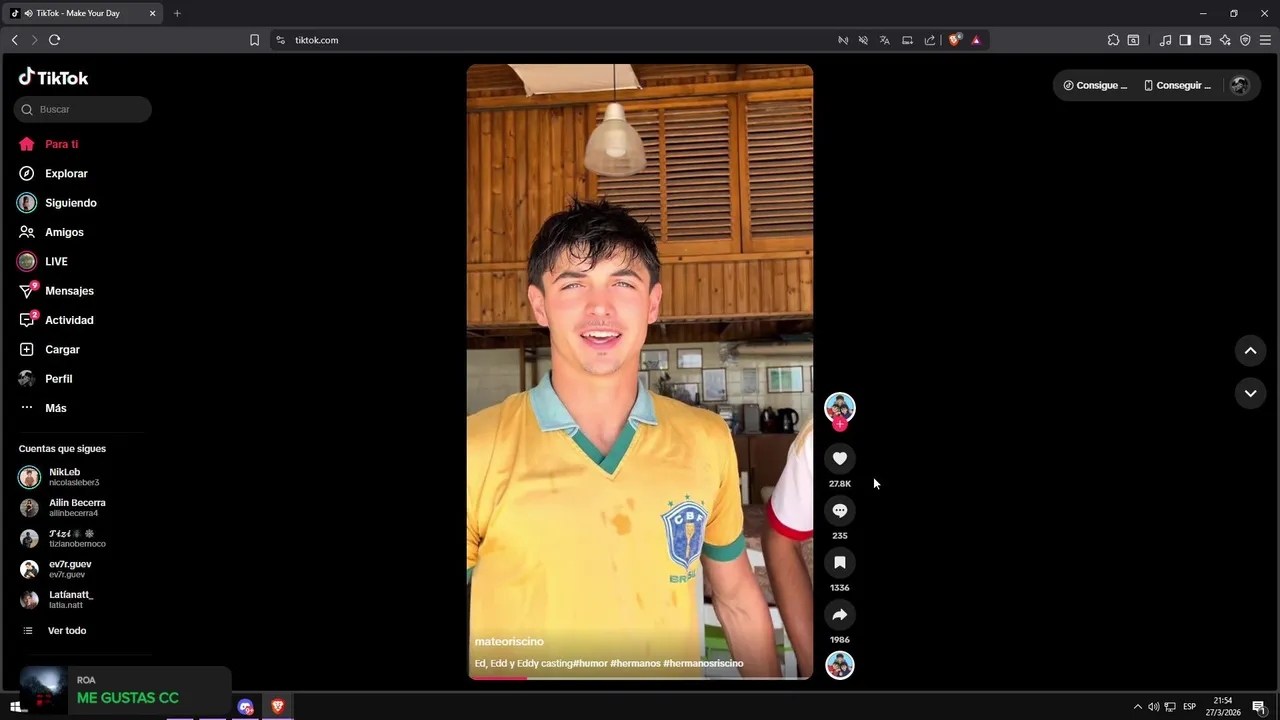The height and width of the screenshot is (720, 1280).
Task: Open the extensions puzzle icon
Action: click(1113, 40)
